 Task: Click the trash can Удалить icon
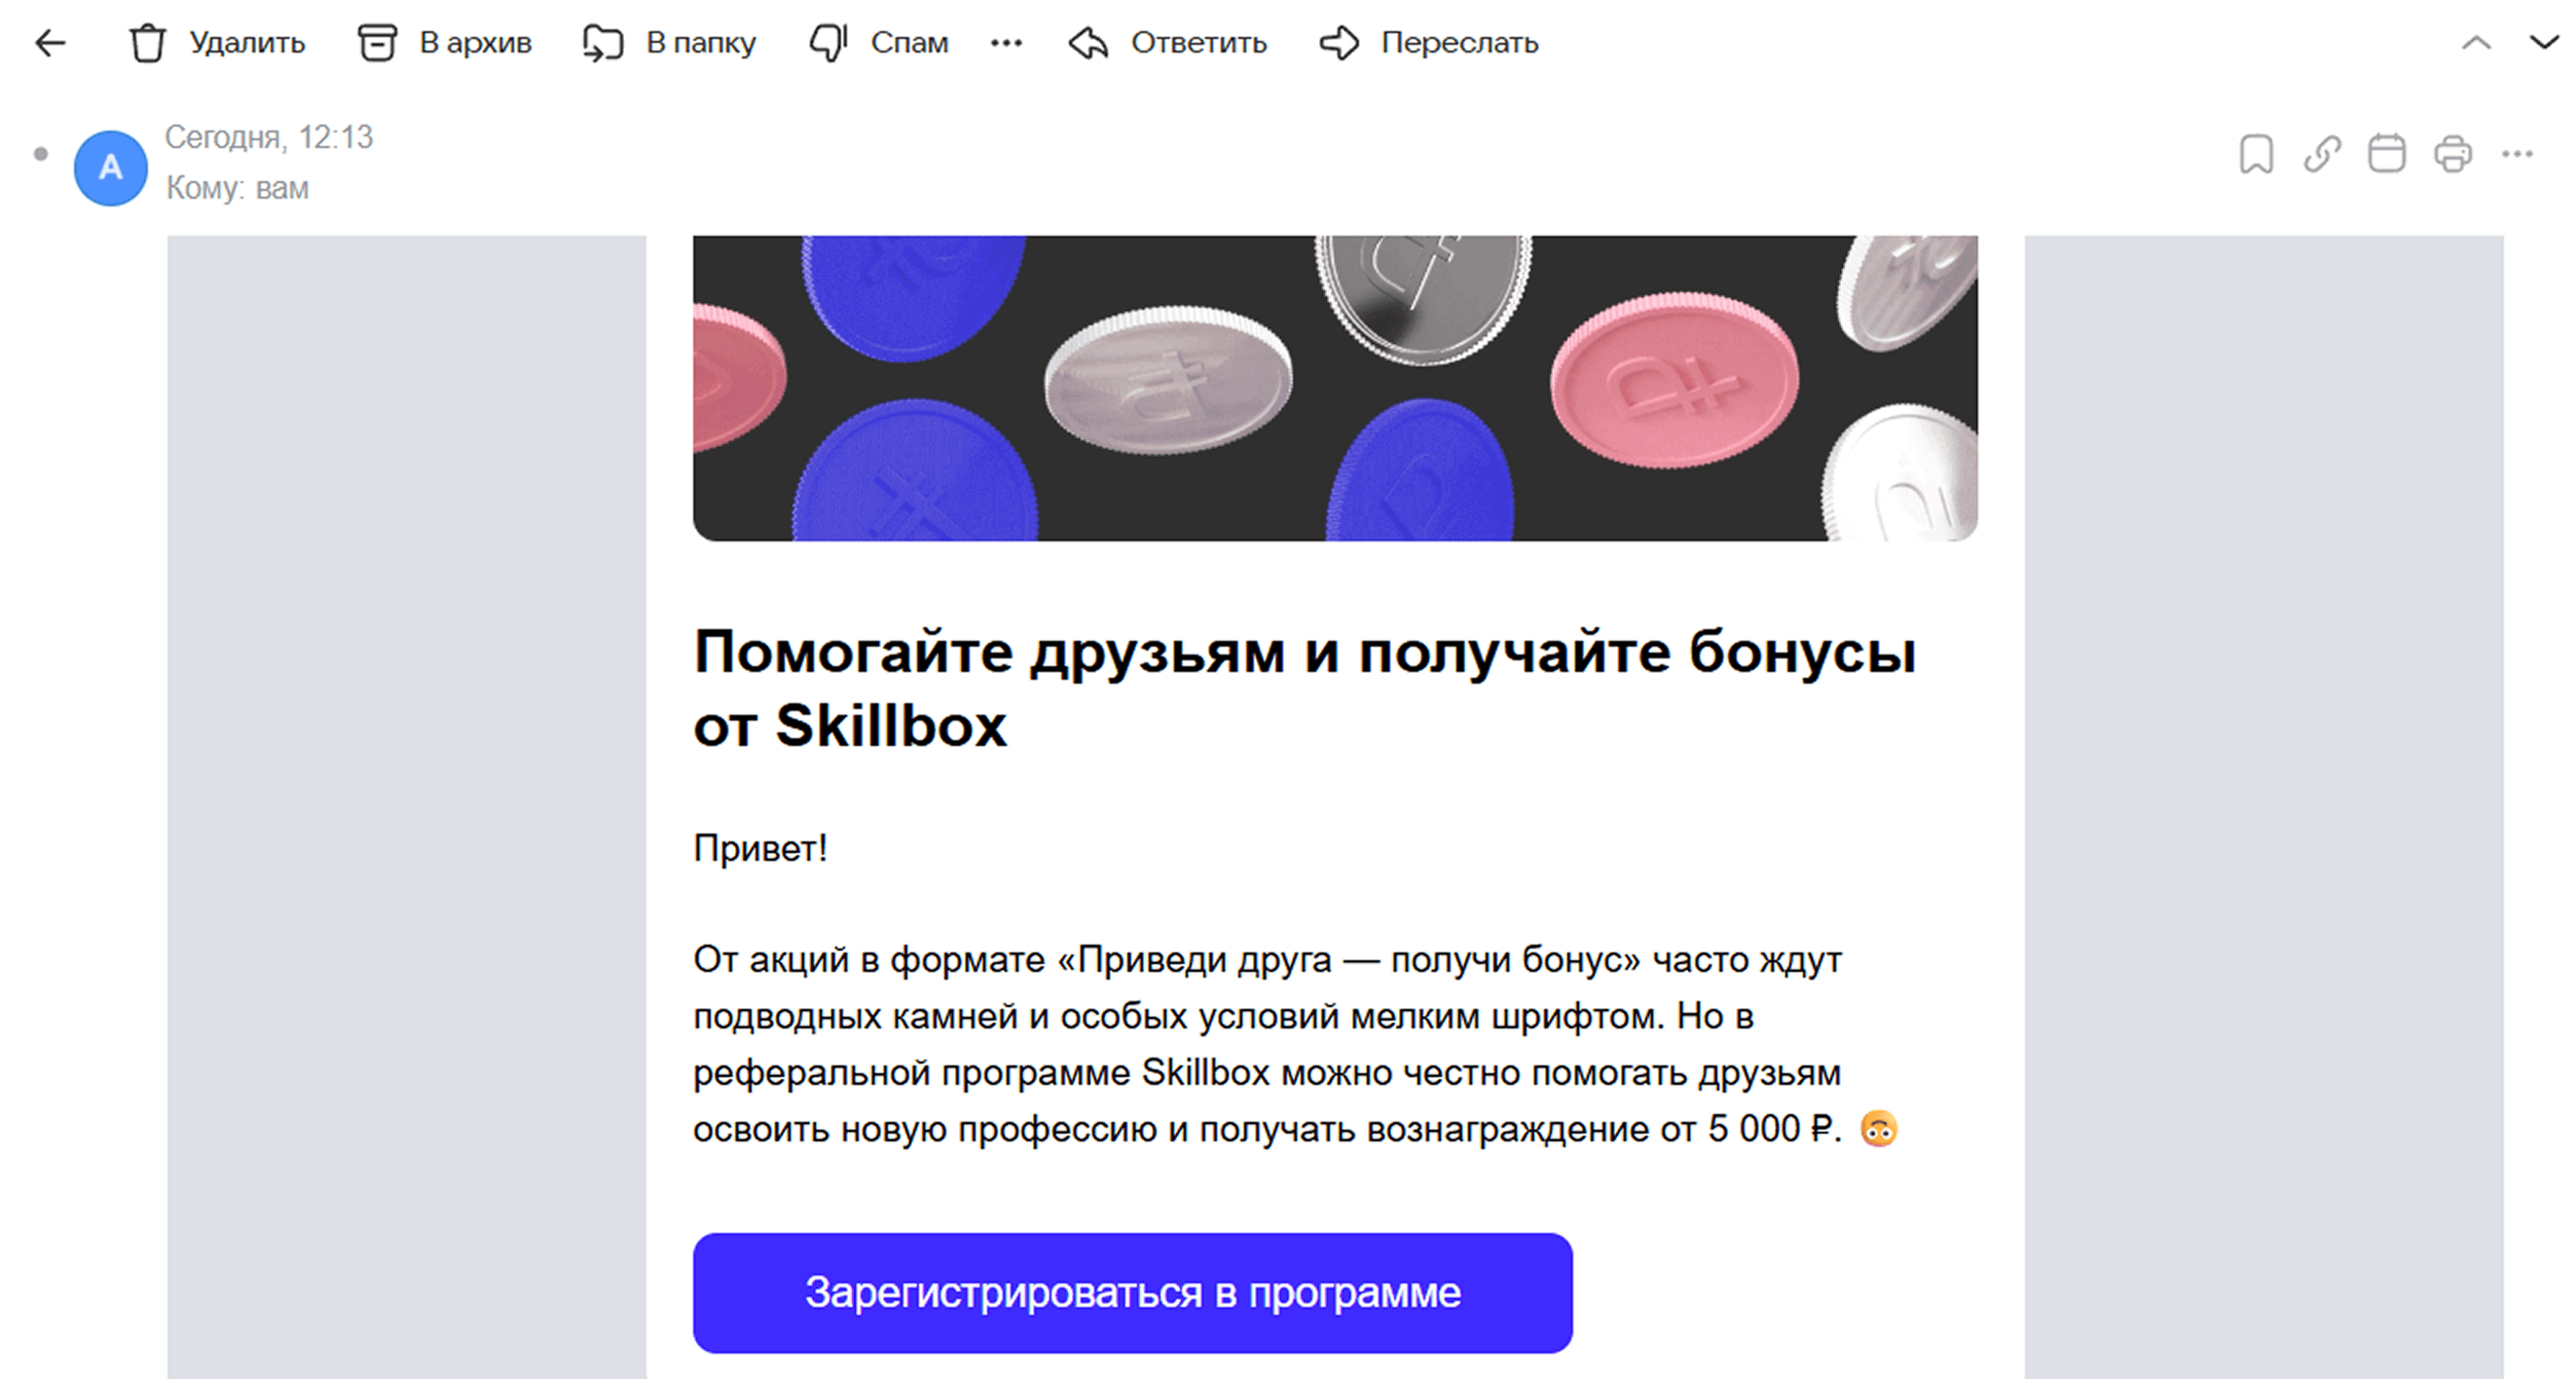tap(148, 43)
